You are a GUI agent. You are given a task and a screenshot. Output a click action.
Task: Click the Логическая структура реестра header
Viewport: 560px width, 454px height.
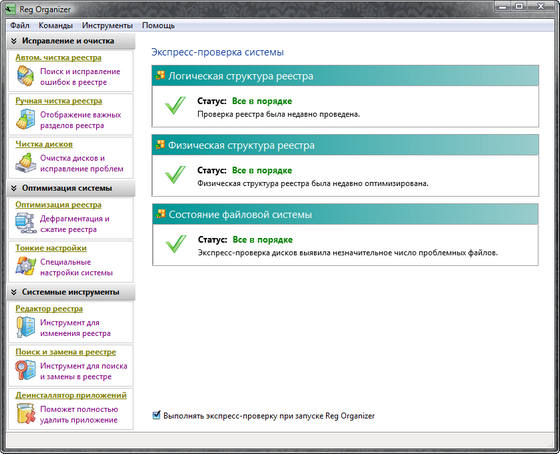pos(345,76)
